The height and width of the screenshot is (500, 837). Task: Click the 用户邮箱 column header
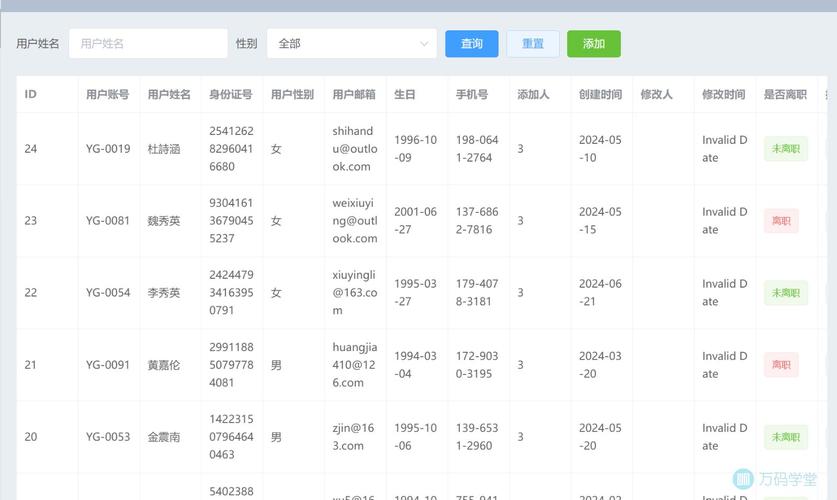coord(354,94)
